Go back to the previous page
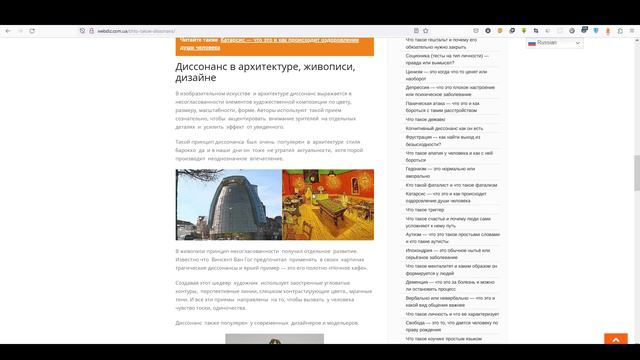 [x=8, y=31]
